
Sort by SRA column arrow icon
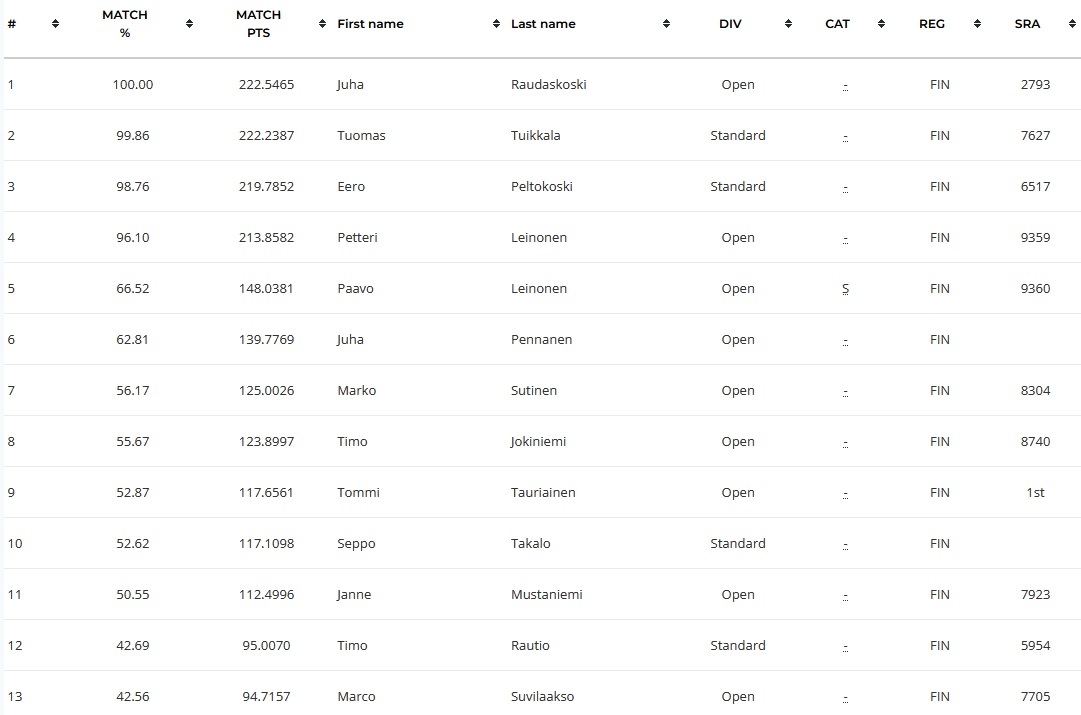pos(1072,23)
